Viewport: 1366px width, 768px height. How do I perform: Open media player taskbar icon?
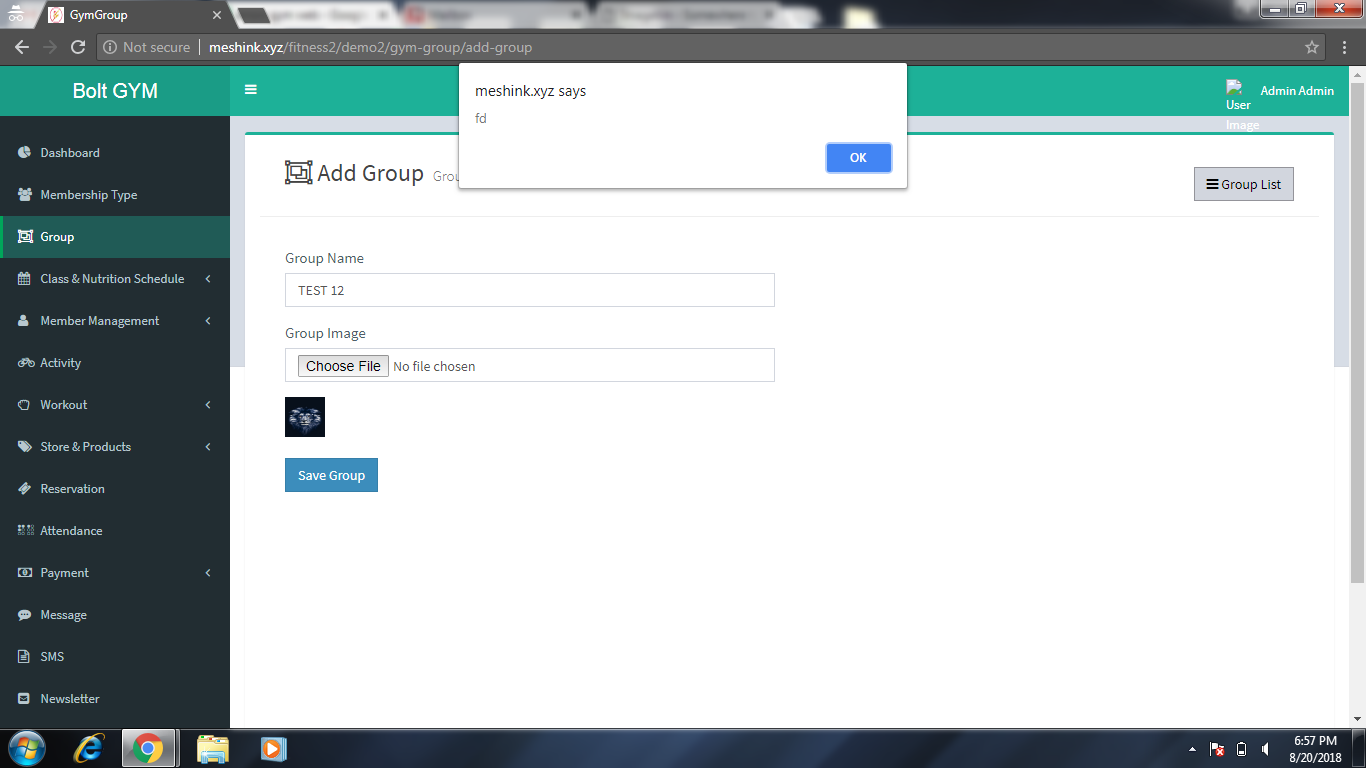(273, 748)
